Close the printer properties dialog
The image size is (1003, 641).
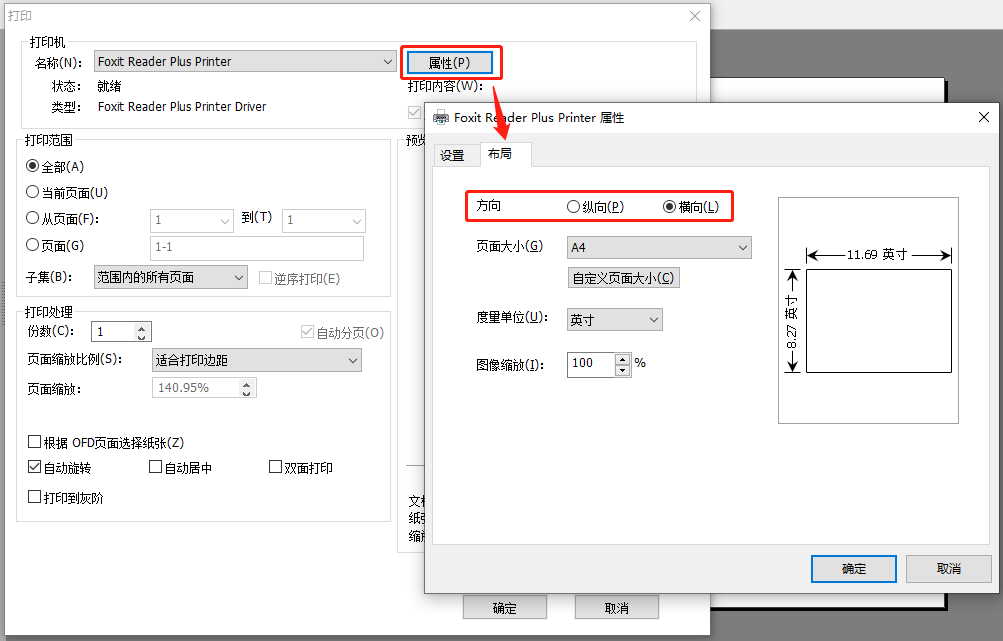983,118
